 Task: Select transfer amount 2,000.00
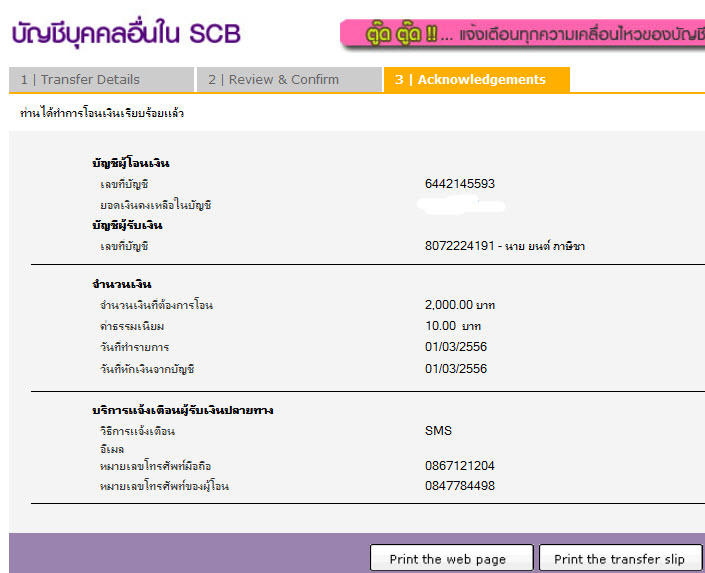[x=449, y=304]
